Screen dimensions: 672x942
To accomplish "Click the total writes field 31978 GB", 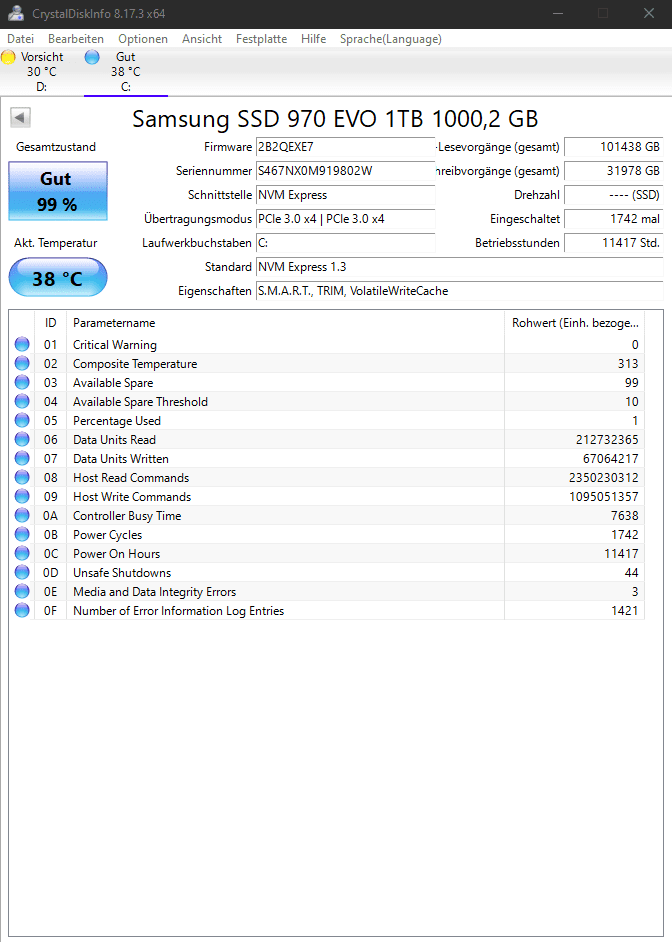I will click(x=614, y=171).
